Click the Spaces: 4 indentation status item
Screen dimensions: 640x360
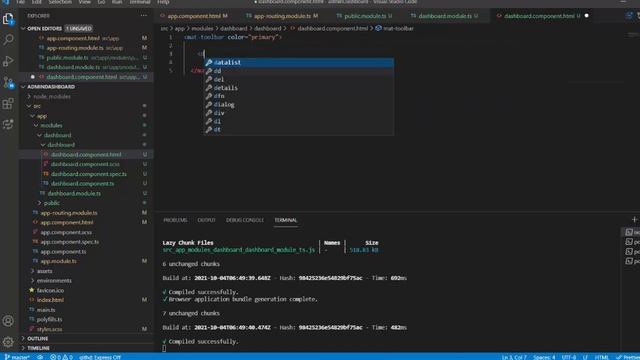pos(544,357)
